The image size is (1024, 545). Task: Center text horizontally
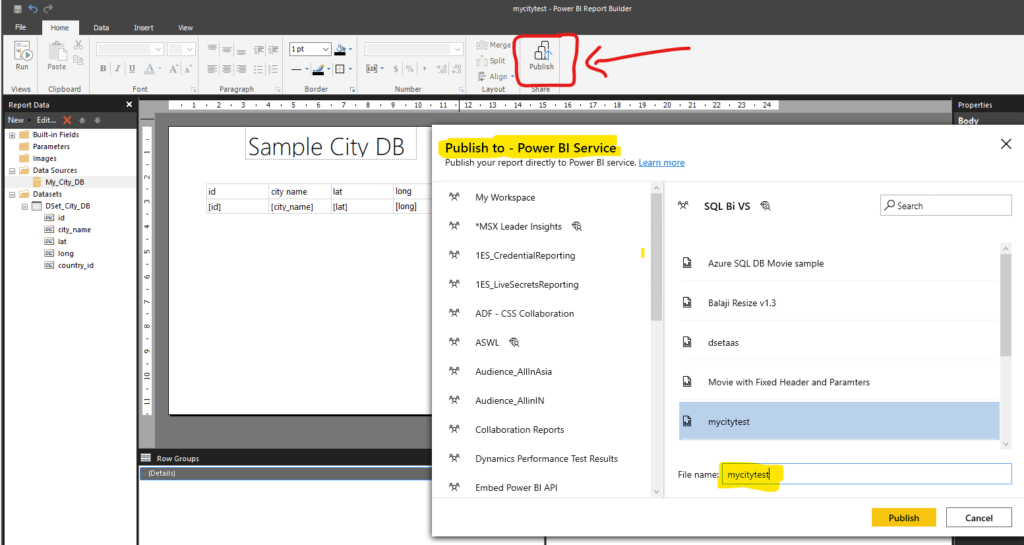click(x=227, y=69)
